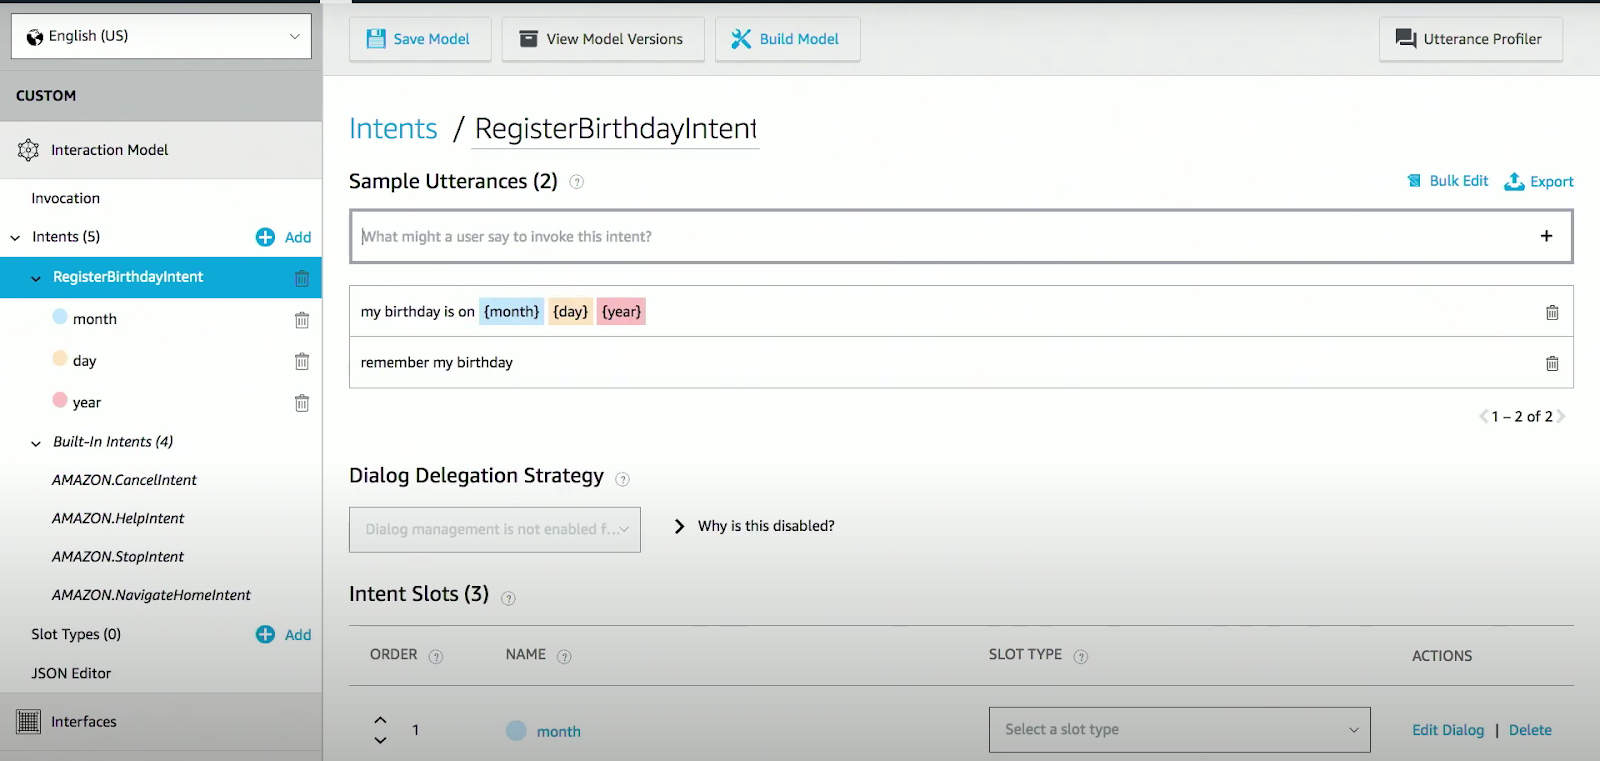Click the Interaction Model gear icon
Viewport: 1600px width, 761px height.
29,150
